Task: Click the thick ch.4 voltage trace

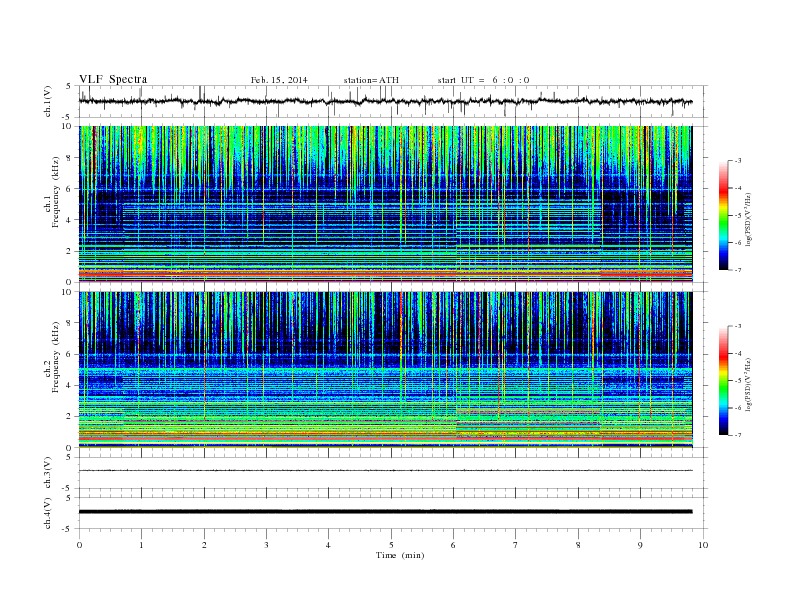Action: 385,512
